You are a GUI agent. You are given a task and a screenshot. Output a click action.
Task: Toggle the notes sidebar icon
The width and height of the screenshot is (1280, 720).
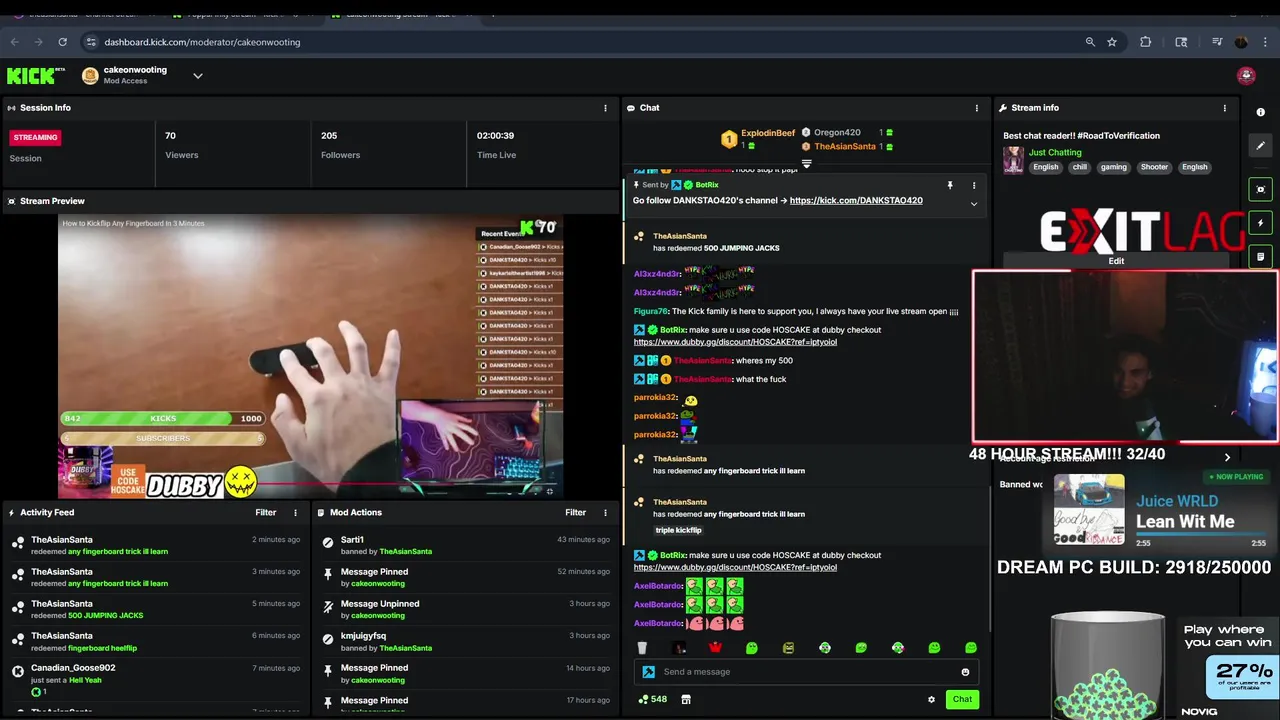pos(1261,256)
